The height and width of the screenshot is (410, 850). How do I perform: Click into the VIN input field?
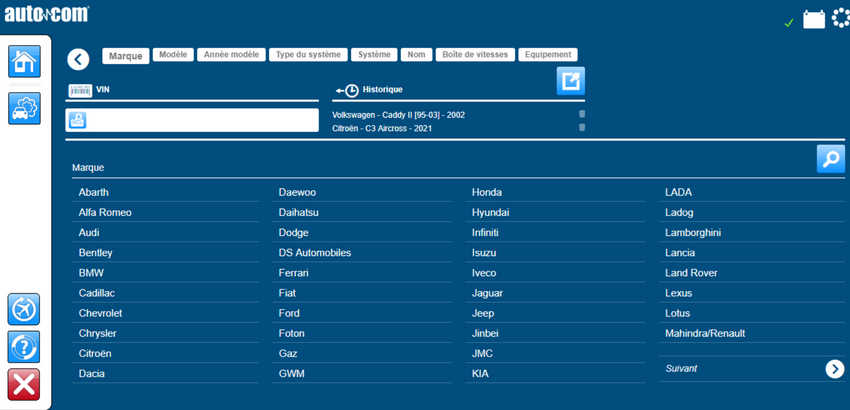(192, 120)
